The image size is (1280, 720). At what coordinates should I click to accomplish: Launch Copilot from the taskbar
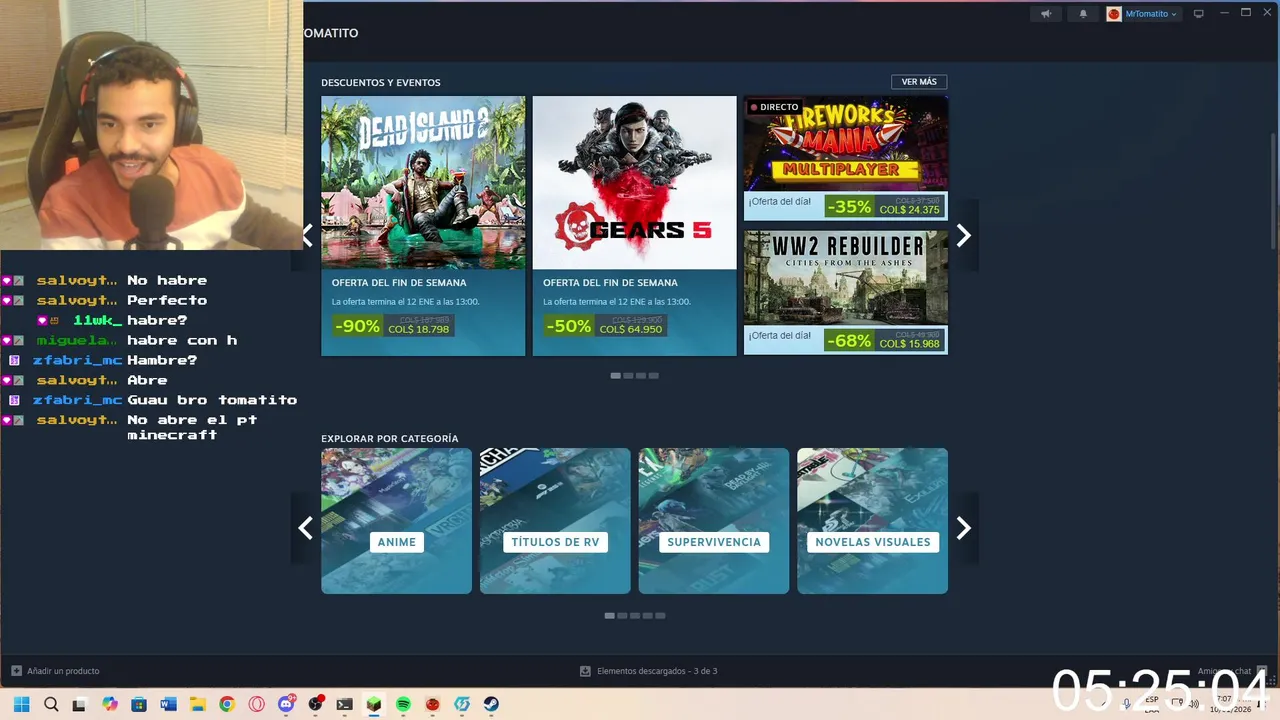point(109,704)
